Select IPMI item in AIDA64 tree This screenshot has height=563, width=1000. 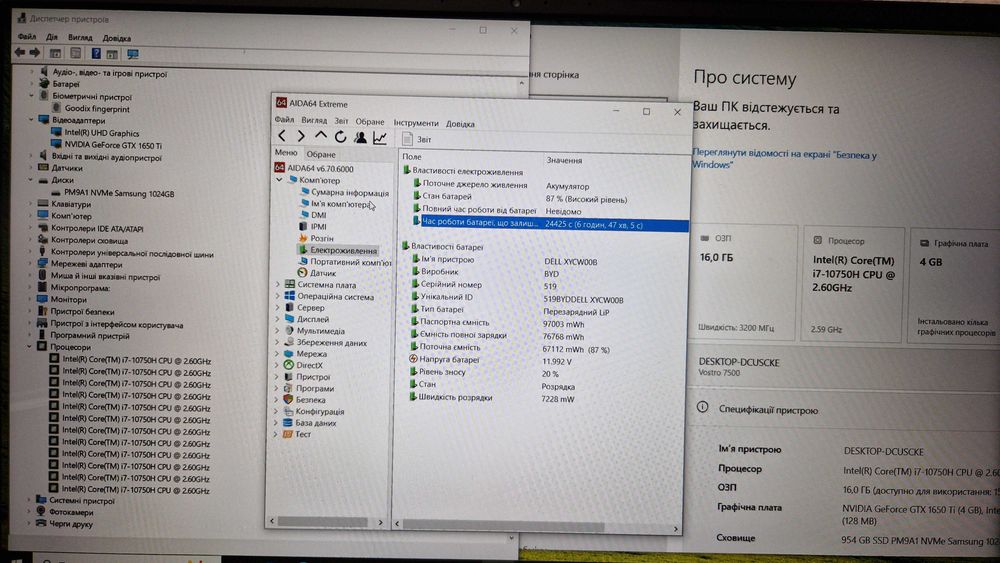[x=319, y=227]
